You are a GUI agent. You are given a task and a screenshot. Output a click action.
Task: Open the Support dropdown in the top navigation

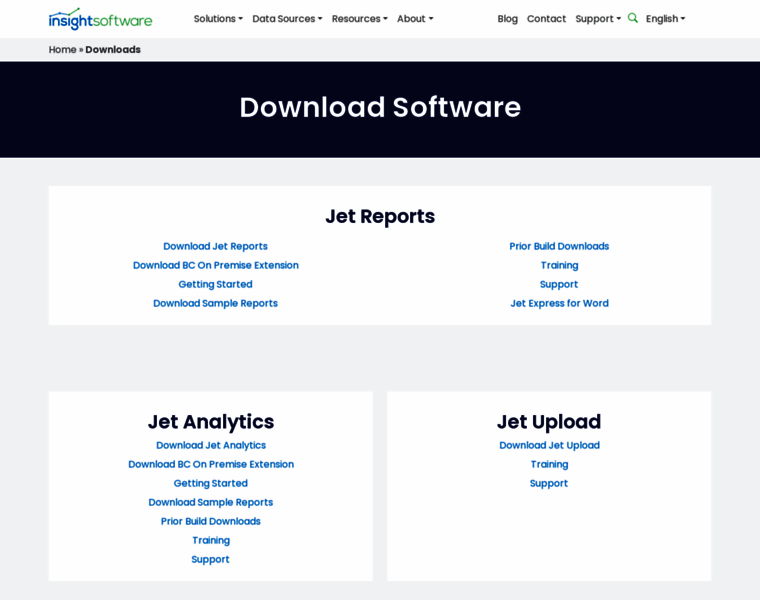click(x=598, y=18)
